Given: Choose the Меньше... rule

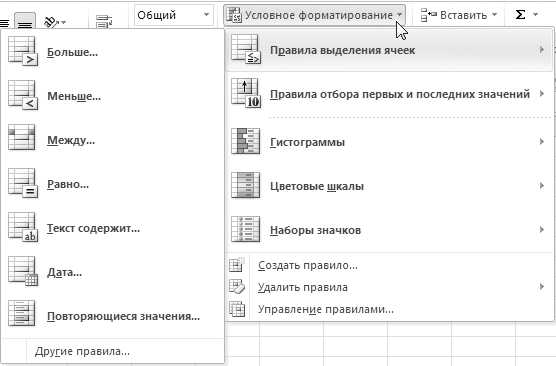Looking at the screenshot, I should tap(113, 96).
